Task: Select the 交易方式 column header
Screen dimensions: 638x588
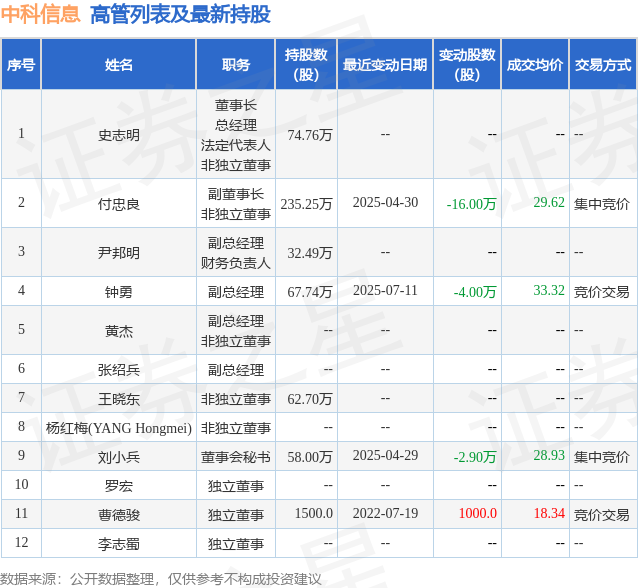Action: click(603, 65)
